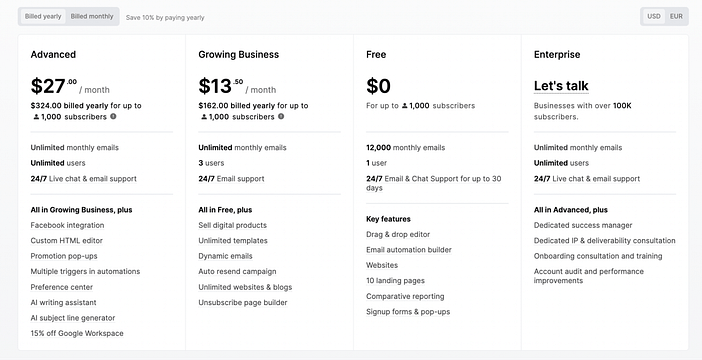This screenshot has height=360, width=702.
Task: Click subscriber person icon in Growing Business plan
Action: (204, 117)
